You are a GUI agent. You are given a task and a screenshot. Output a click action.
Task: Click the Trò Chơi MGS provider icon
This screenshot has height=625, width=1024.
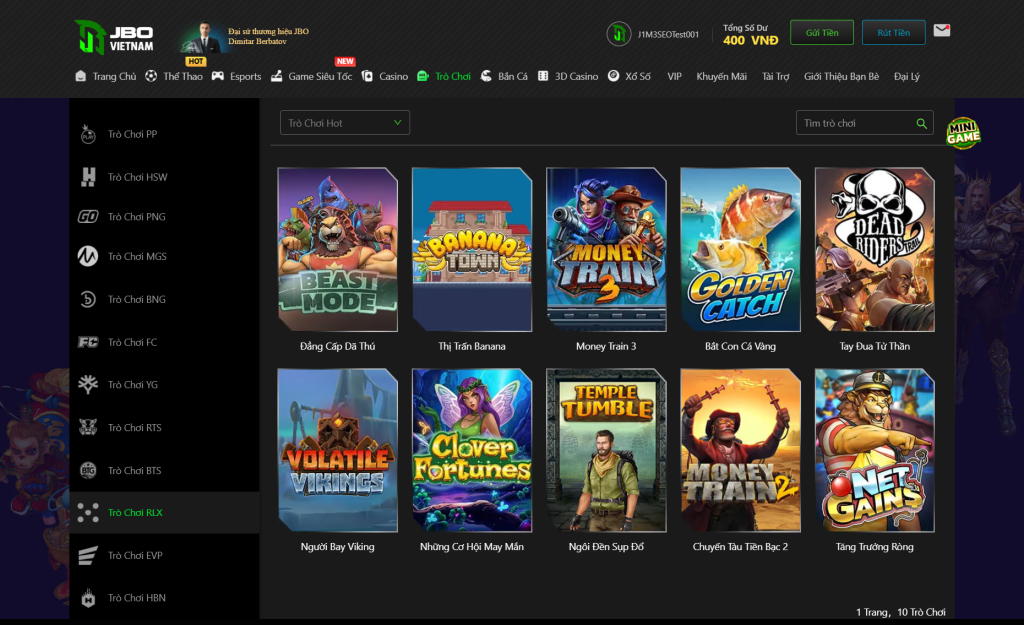point(88,257)
